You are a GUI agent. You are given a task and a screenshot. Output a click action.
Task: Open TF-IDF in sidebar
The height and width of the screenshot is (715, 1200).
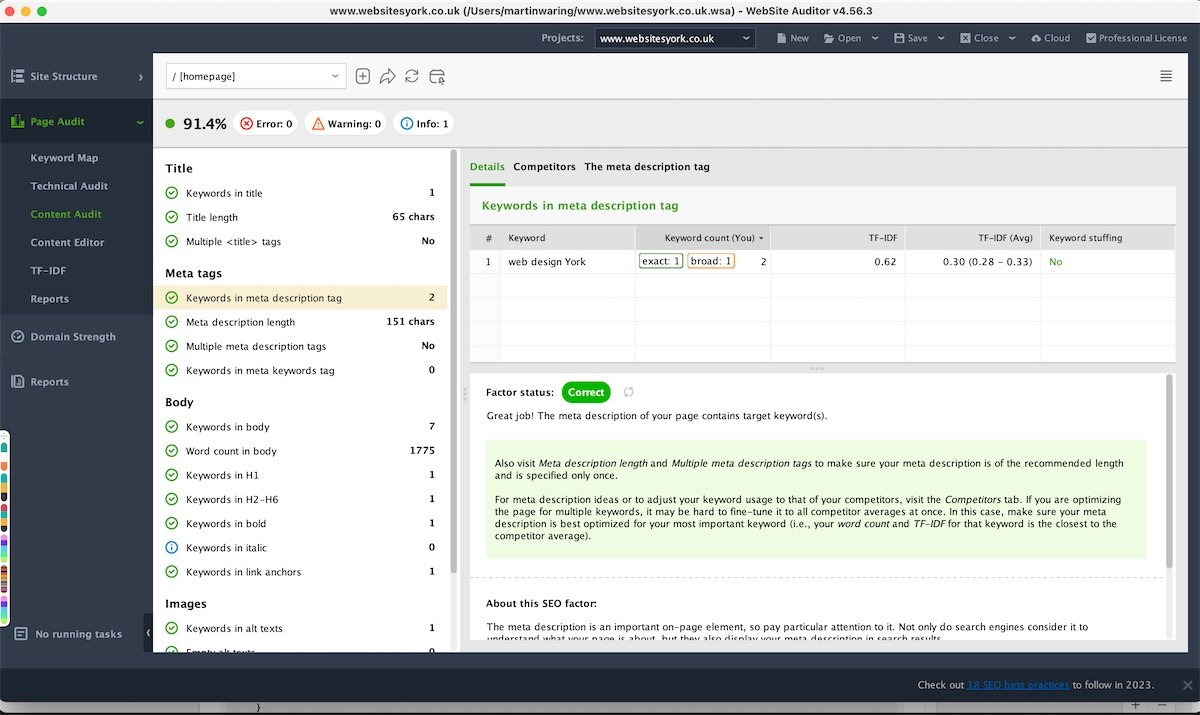pos(48,270)
